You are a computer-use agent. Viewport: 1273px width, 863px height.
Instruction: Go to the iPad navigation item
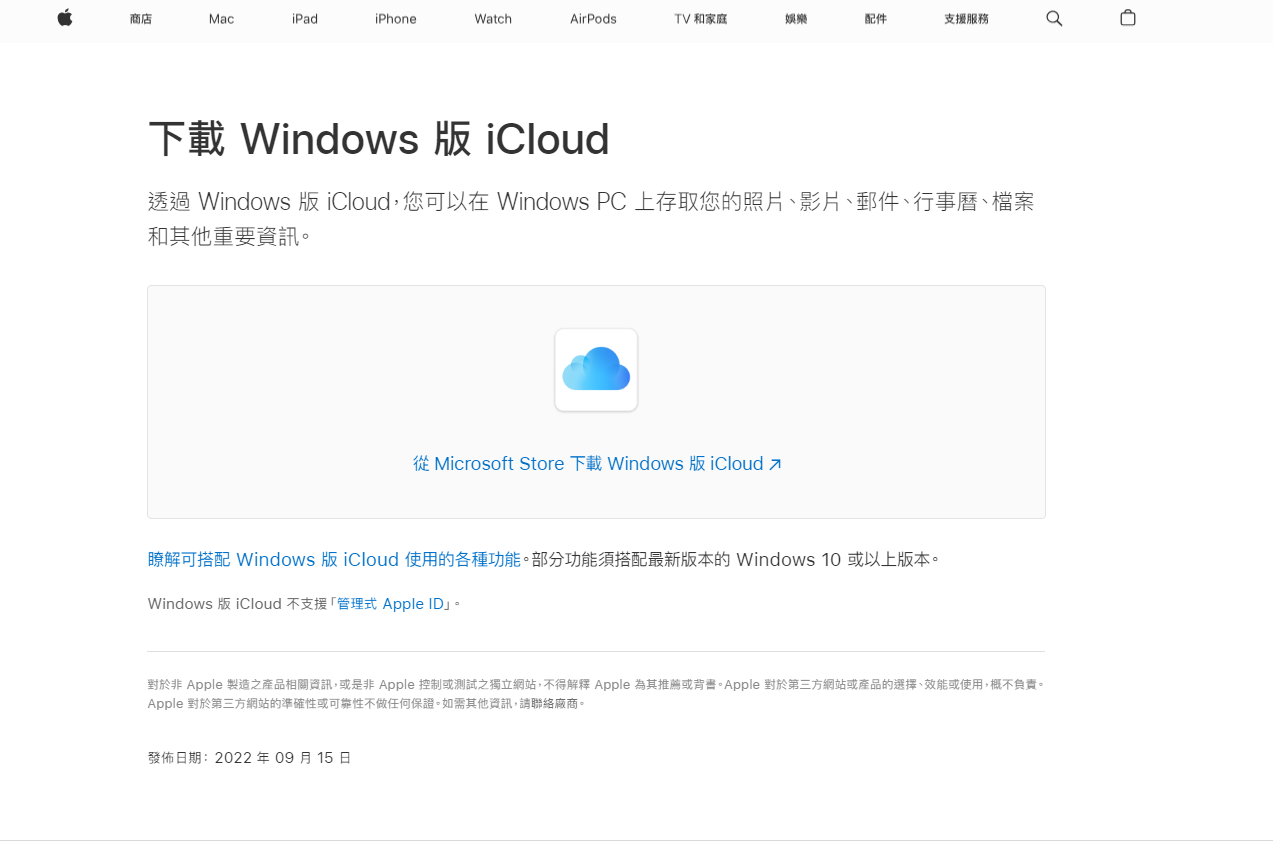coord(305,19)
